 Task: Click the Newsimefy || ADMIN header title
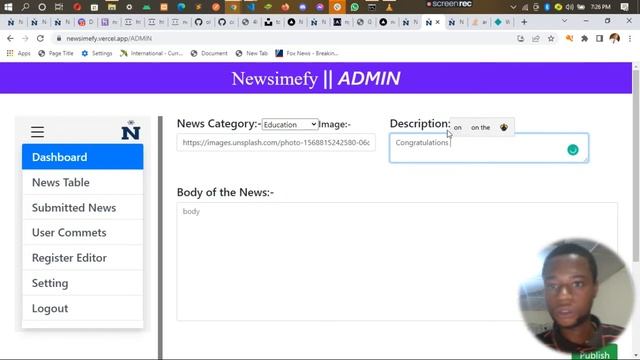tap(316, 78)
